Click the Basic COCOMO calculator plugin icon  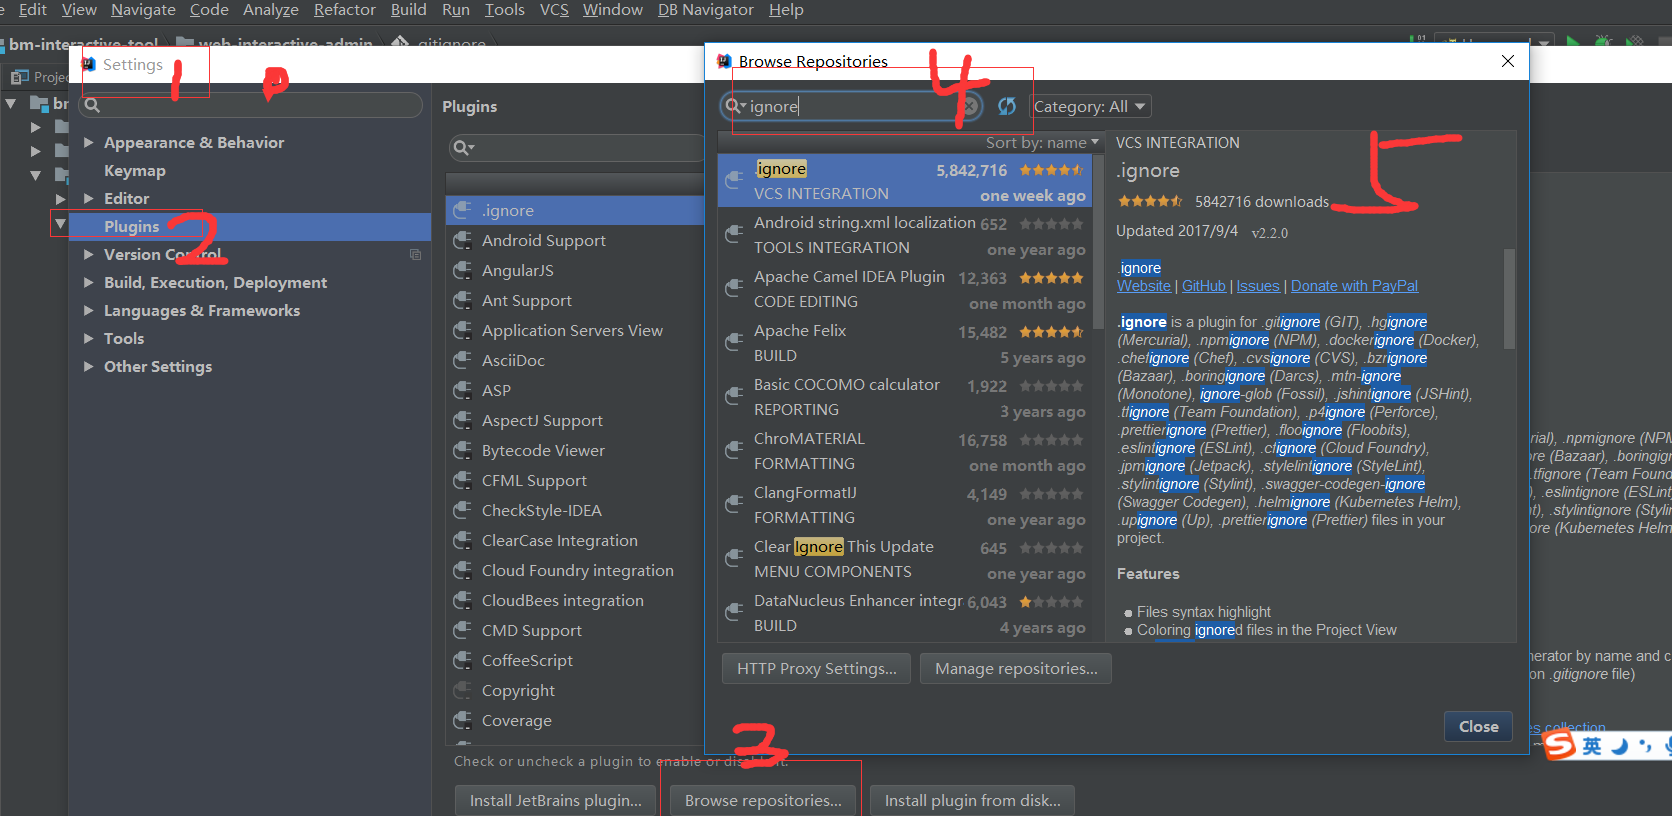(x=734, y=397)
